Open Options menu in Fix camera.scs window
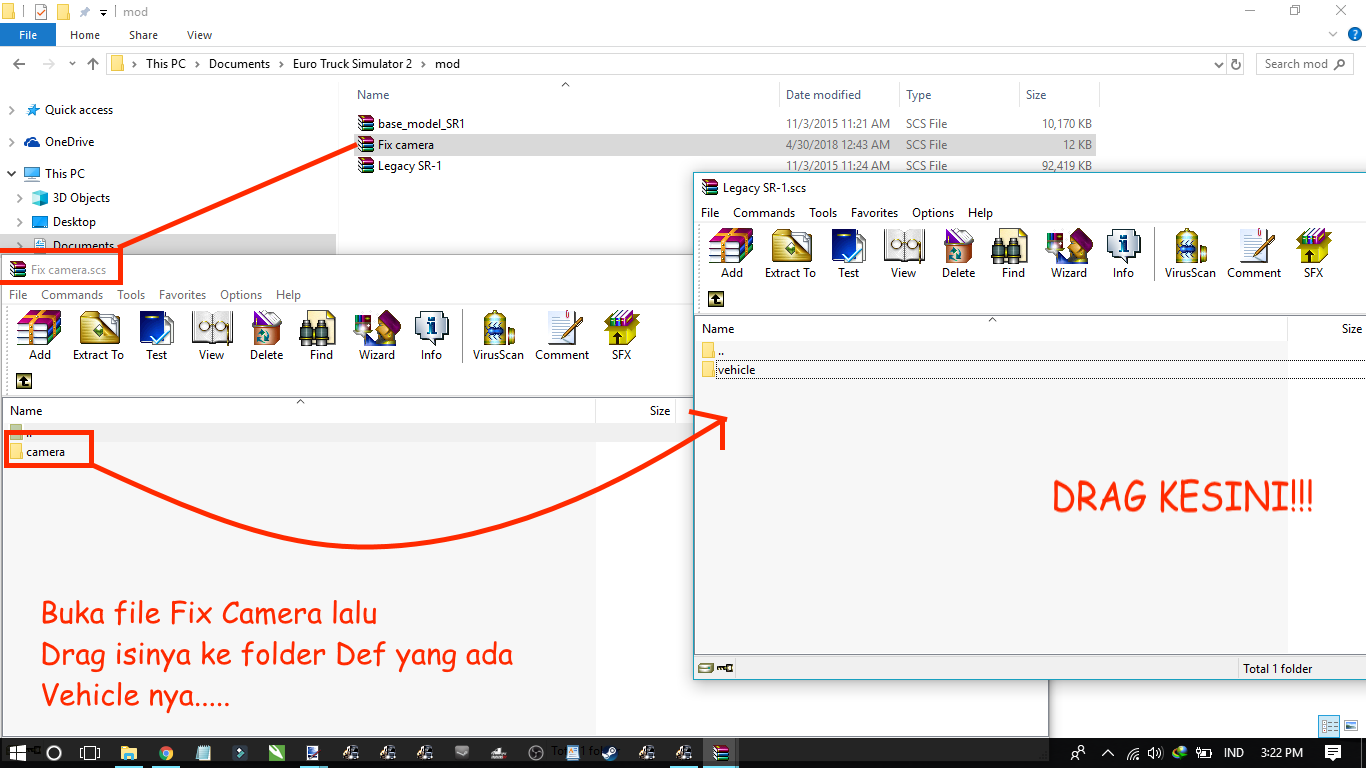Image resolution: width=1366 pixels, height=768 pixels. point(241,295)
